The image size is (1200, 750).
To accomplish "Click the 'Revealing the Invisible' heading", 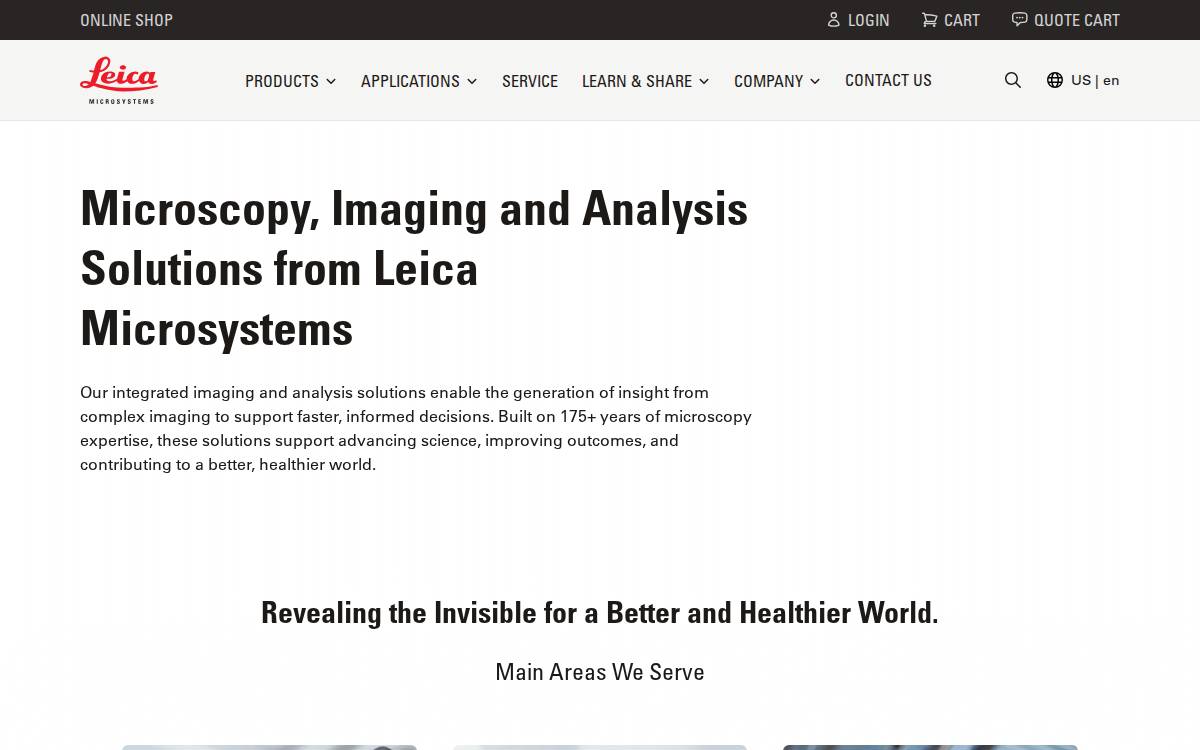I will (600, 612).
